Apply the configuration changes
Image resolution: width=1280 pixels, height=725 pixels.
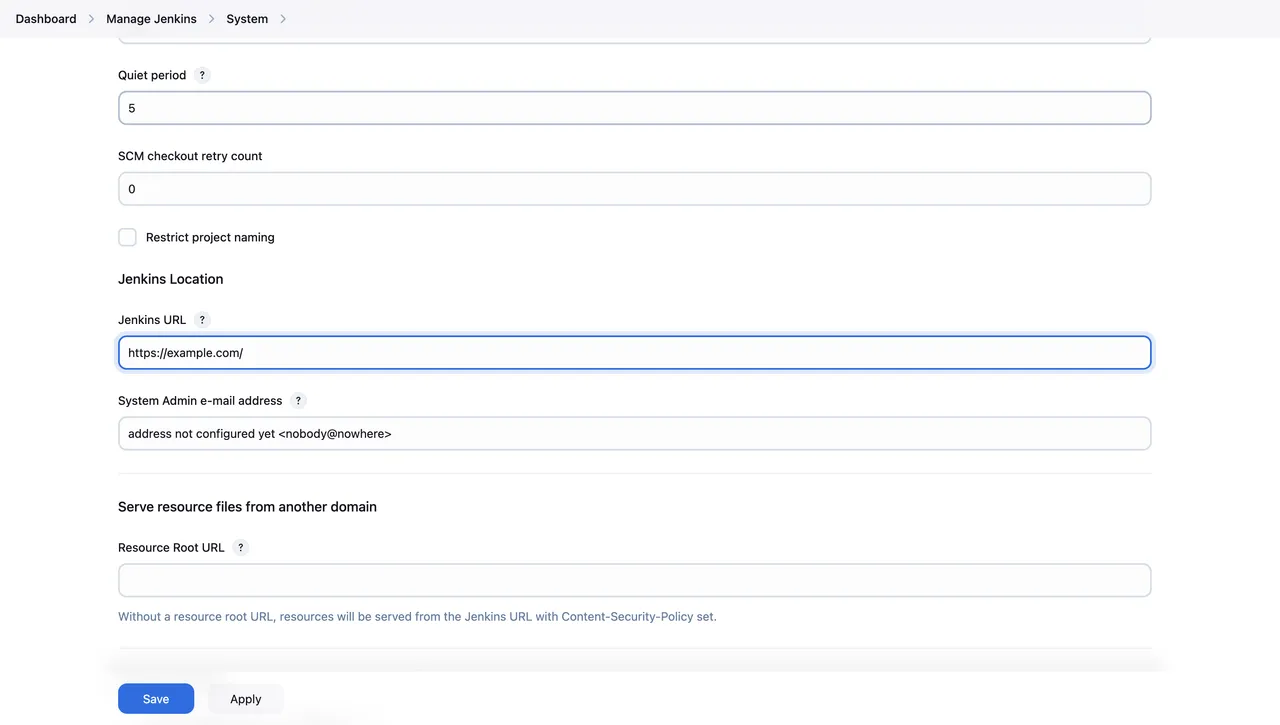(246, 699)
